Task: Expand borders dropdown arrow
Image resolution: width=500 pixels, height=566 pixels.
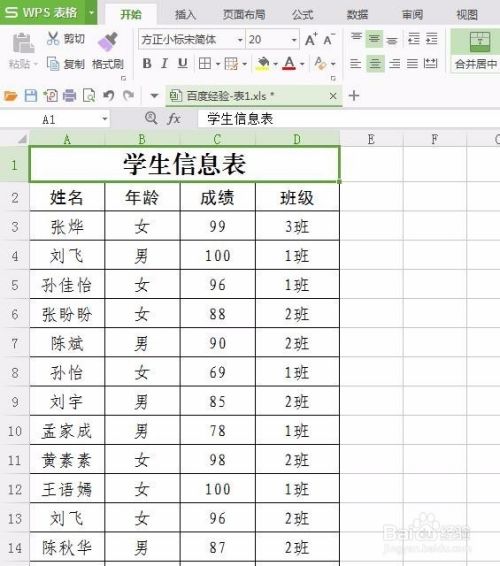Action: tap(218, 64)
